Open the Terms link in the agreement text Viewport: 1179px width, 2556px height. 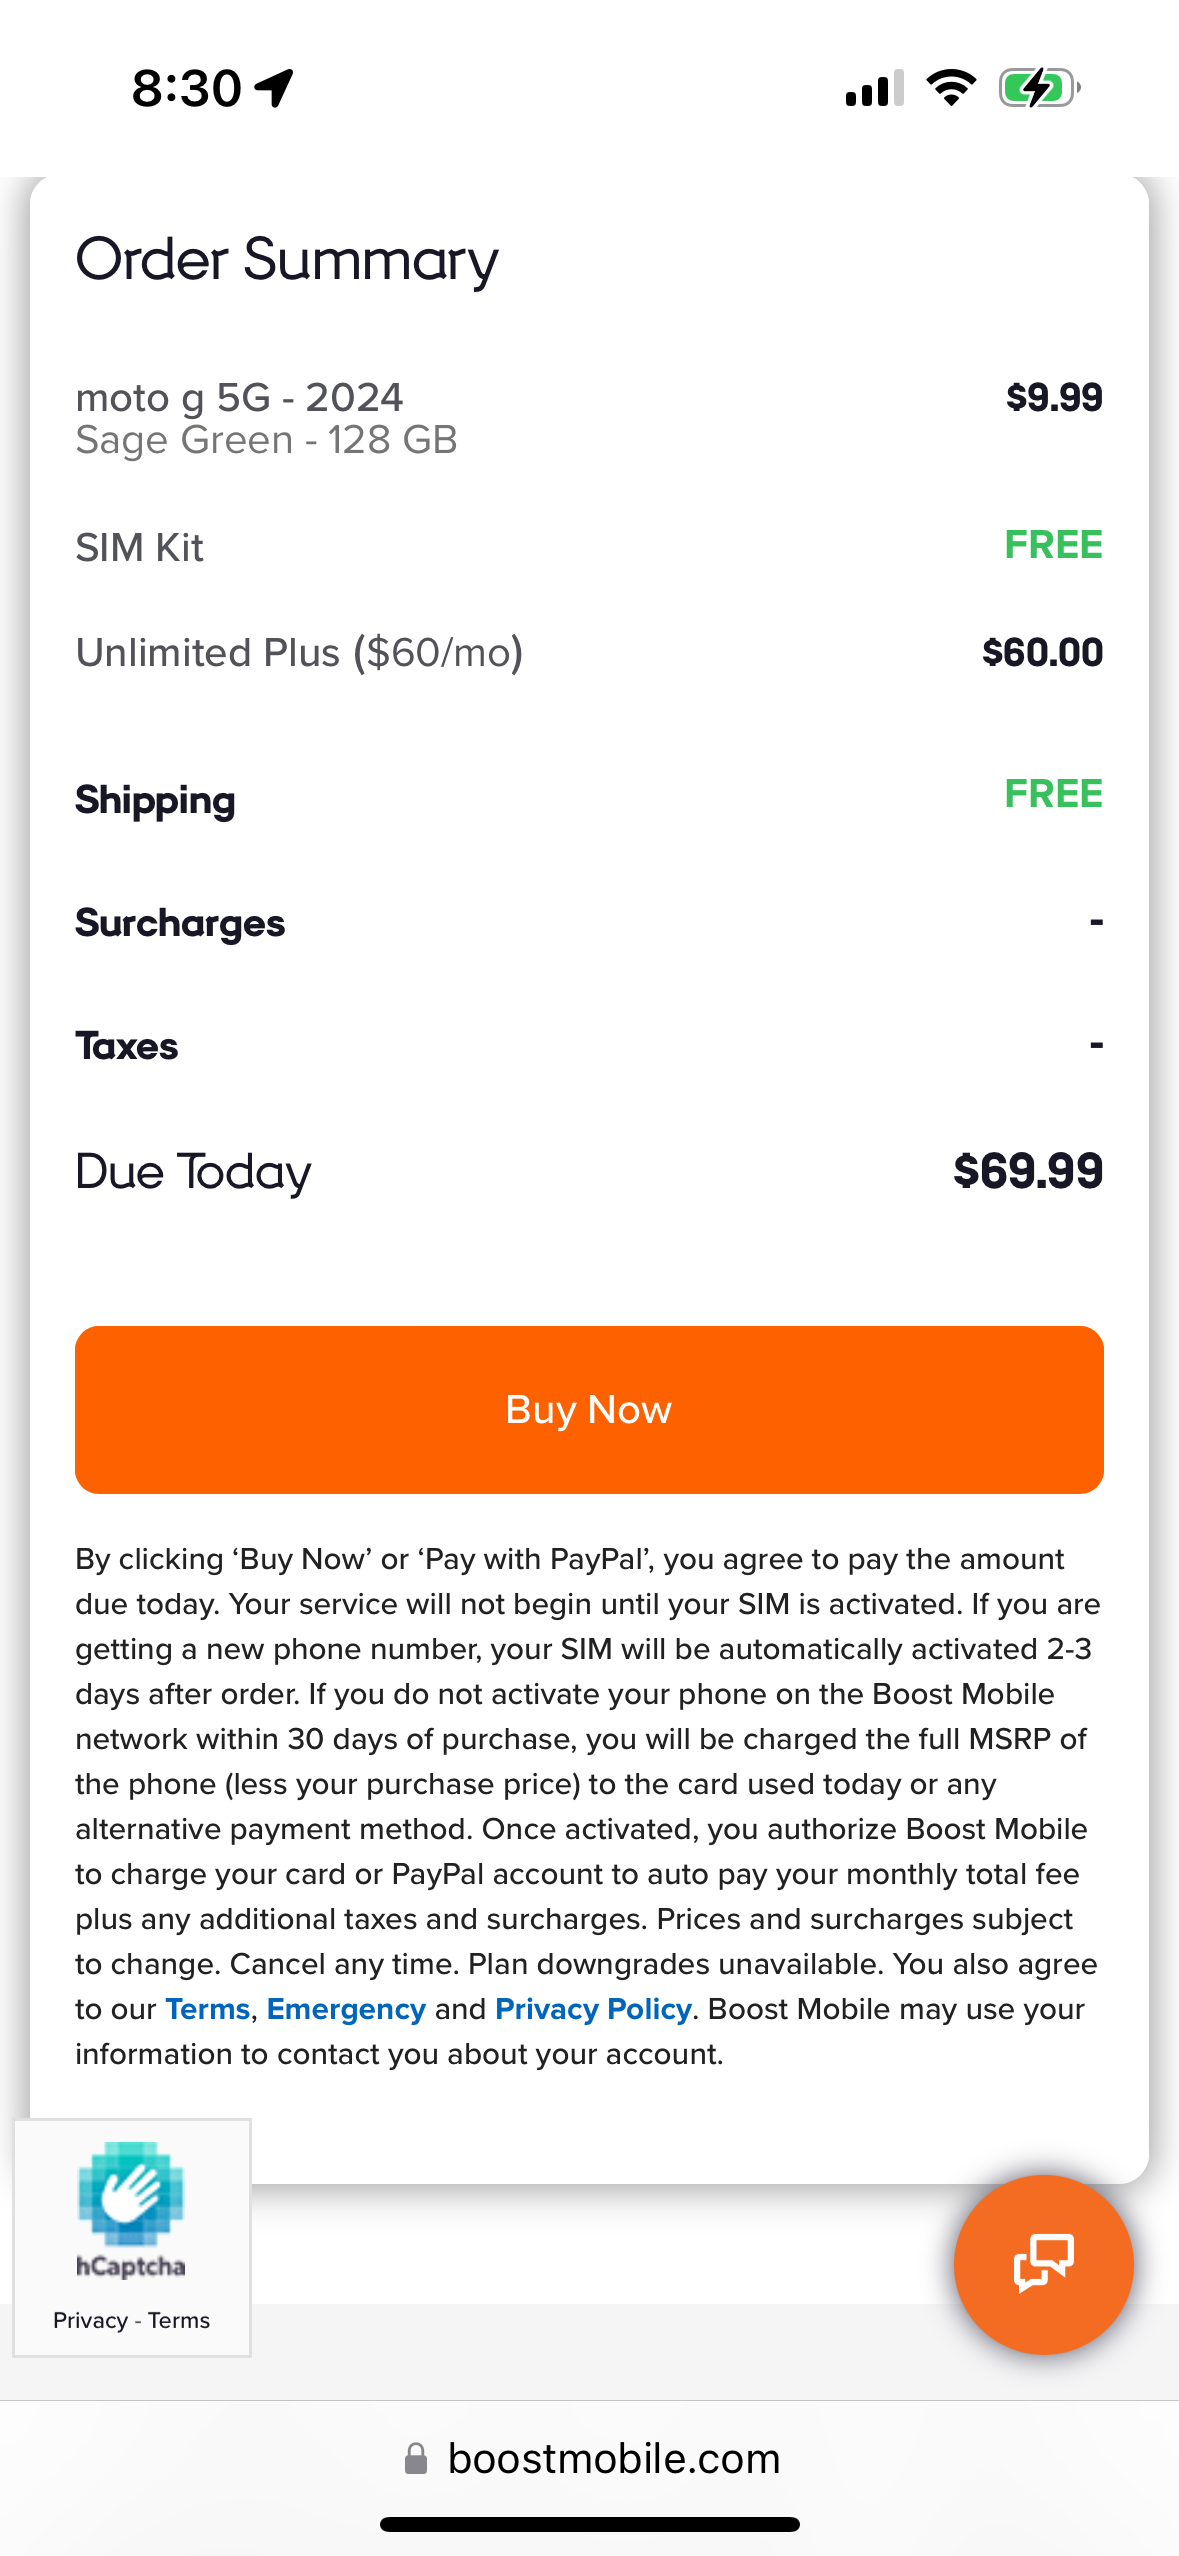click(206, 2009)
